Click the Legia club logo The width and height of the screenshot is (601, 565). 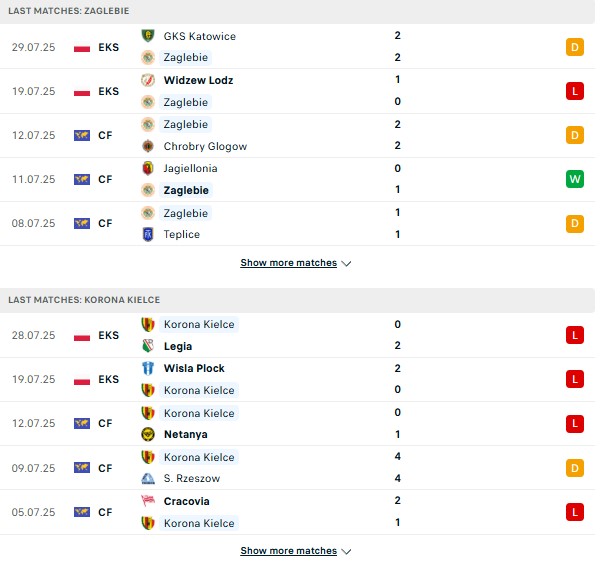point(148,346)
